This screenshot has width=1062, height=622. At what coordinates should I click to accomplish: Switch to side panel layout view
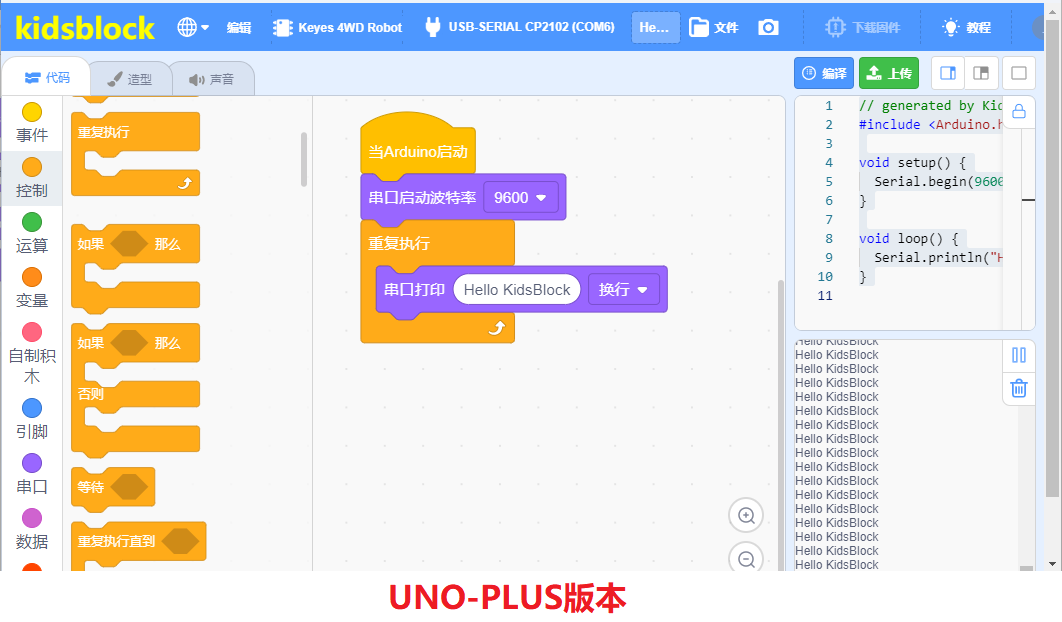pyautogui.click(x=948, y=73)
